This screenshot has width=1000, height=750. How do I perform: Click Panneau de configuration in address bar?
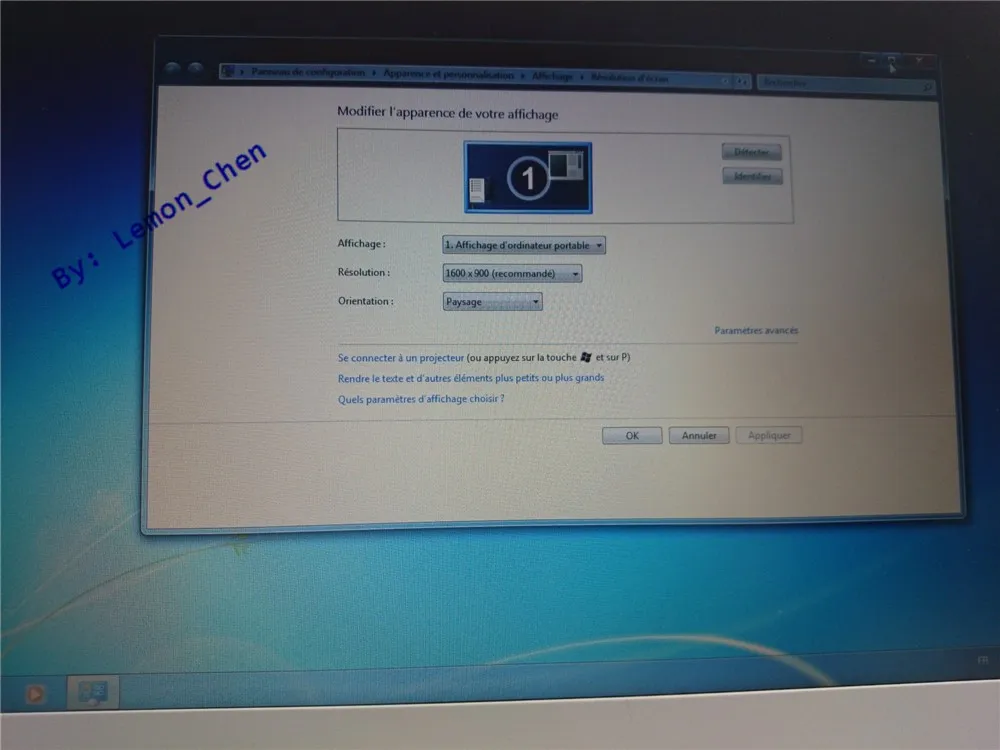308,72
